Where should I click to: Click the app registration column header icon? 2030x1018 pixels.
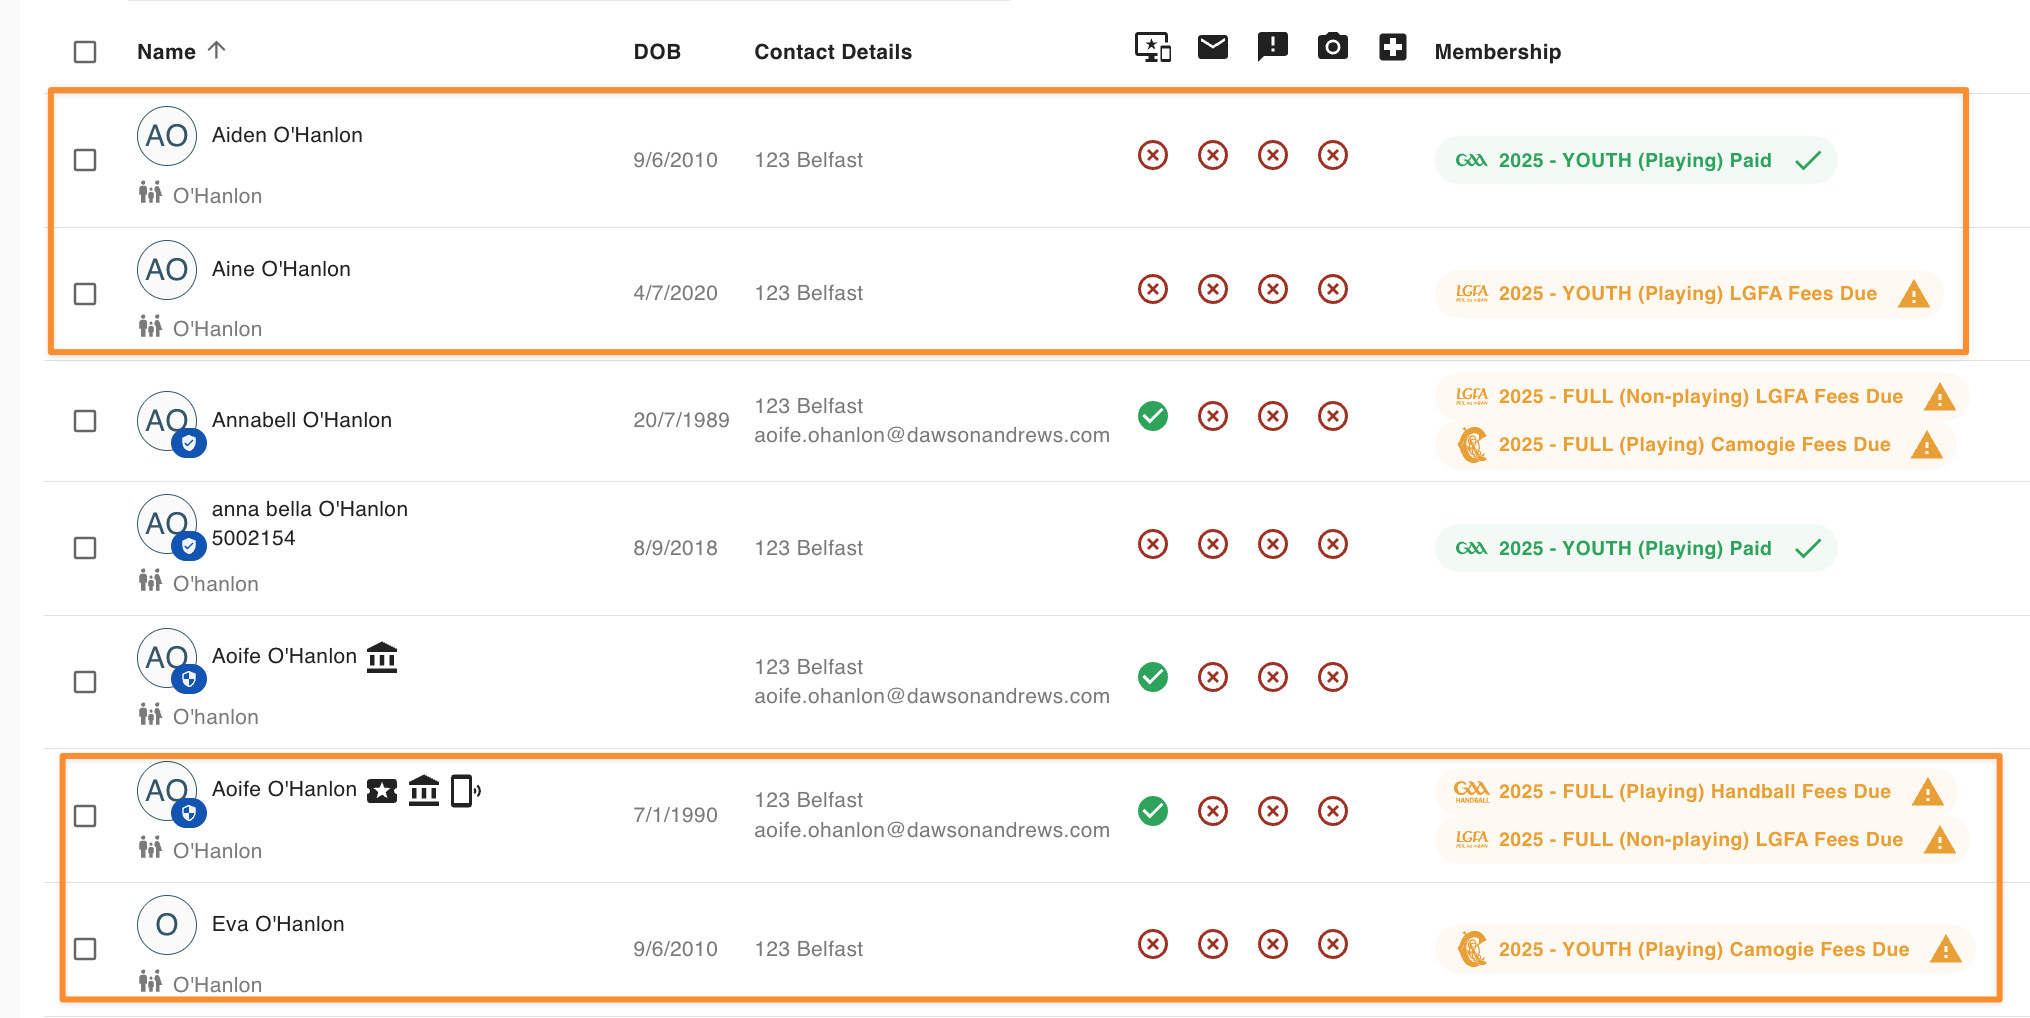coord(1153,47)
